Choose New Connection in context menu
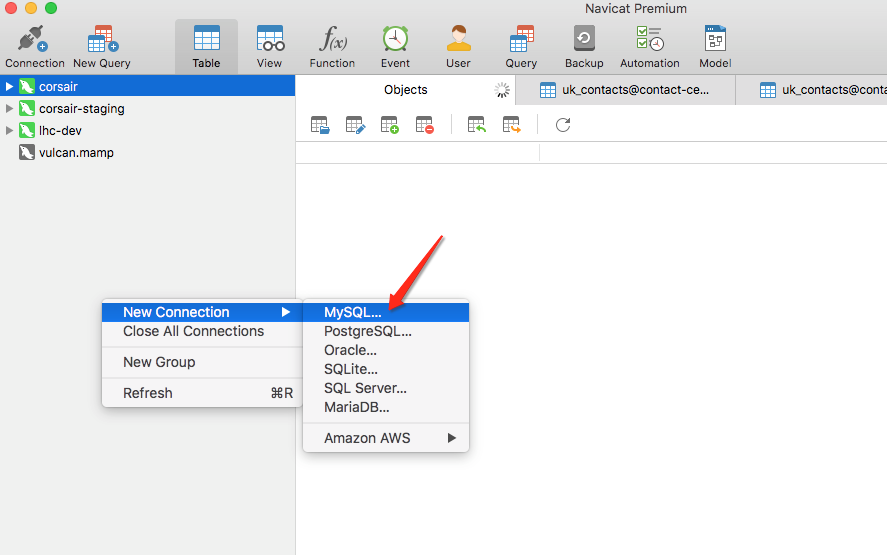Viewport: 887px width, 555px height. click(202, 312)
